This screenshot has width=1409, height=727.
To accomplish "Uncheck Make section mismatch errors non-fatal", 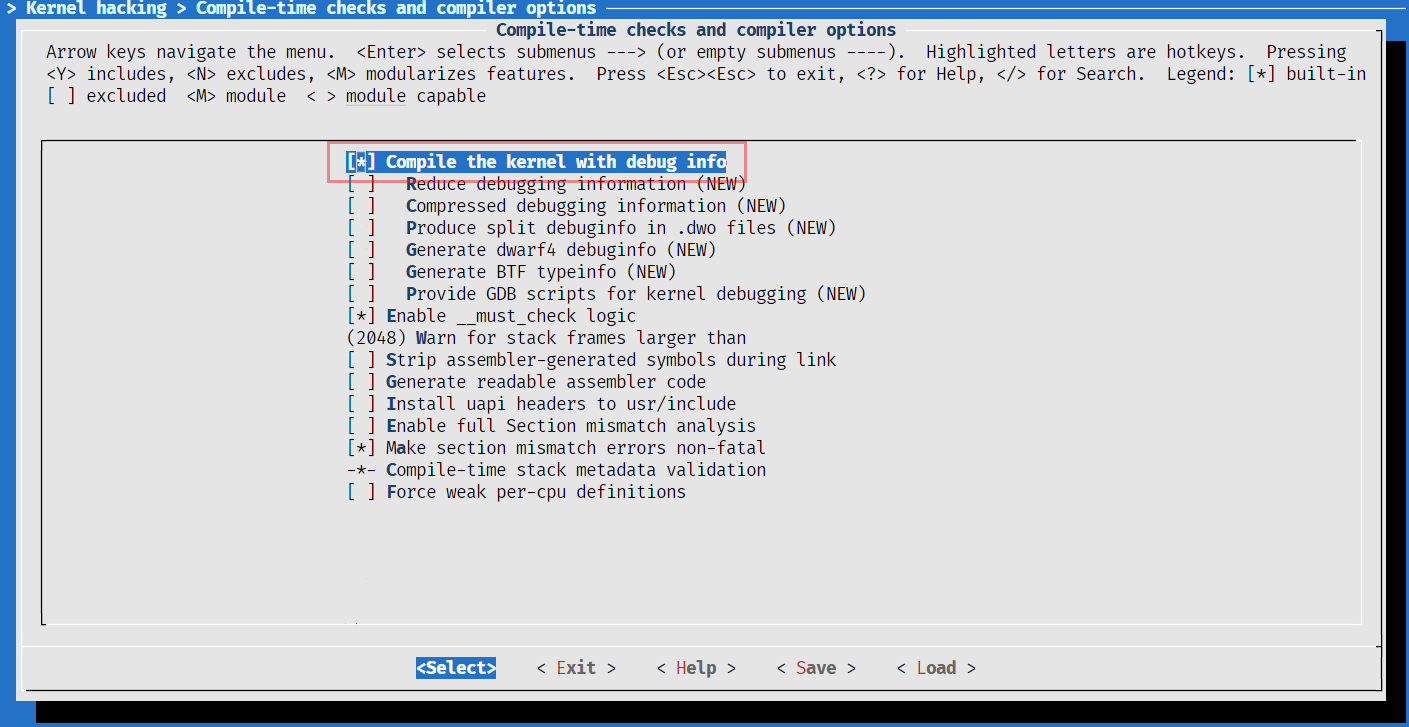I will (362, 448).
